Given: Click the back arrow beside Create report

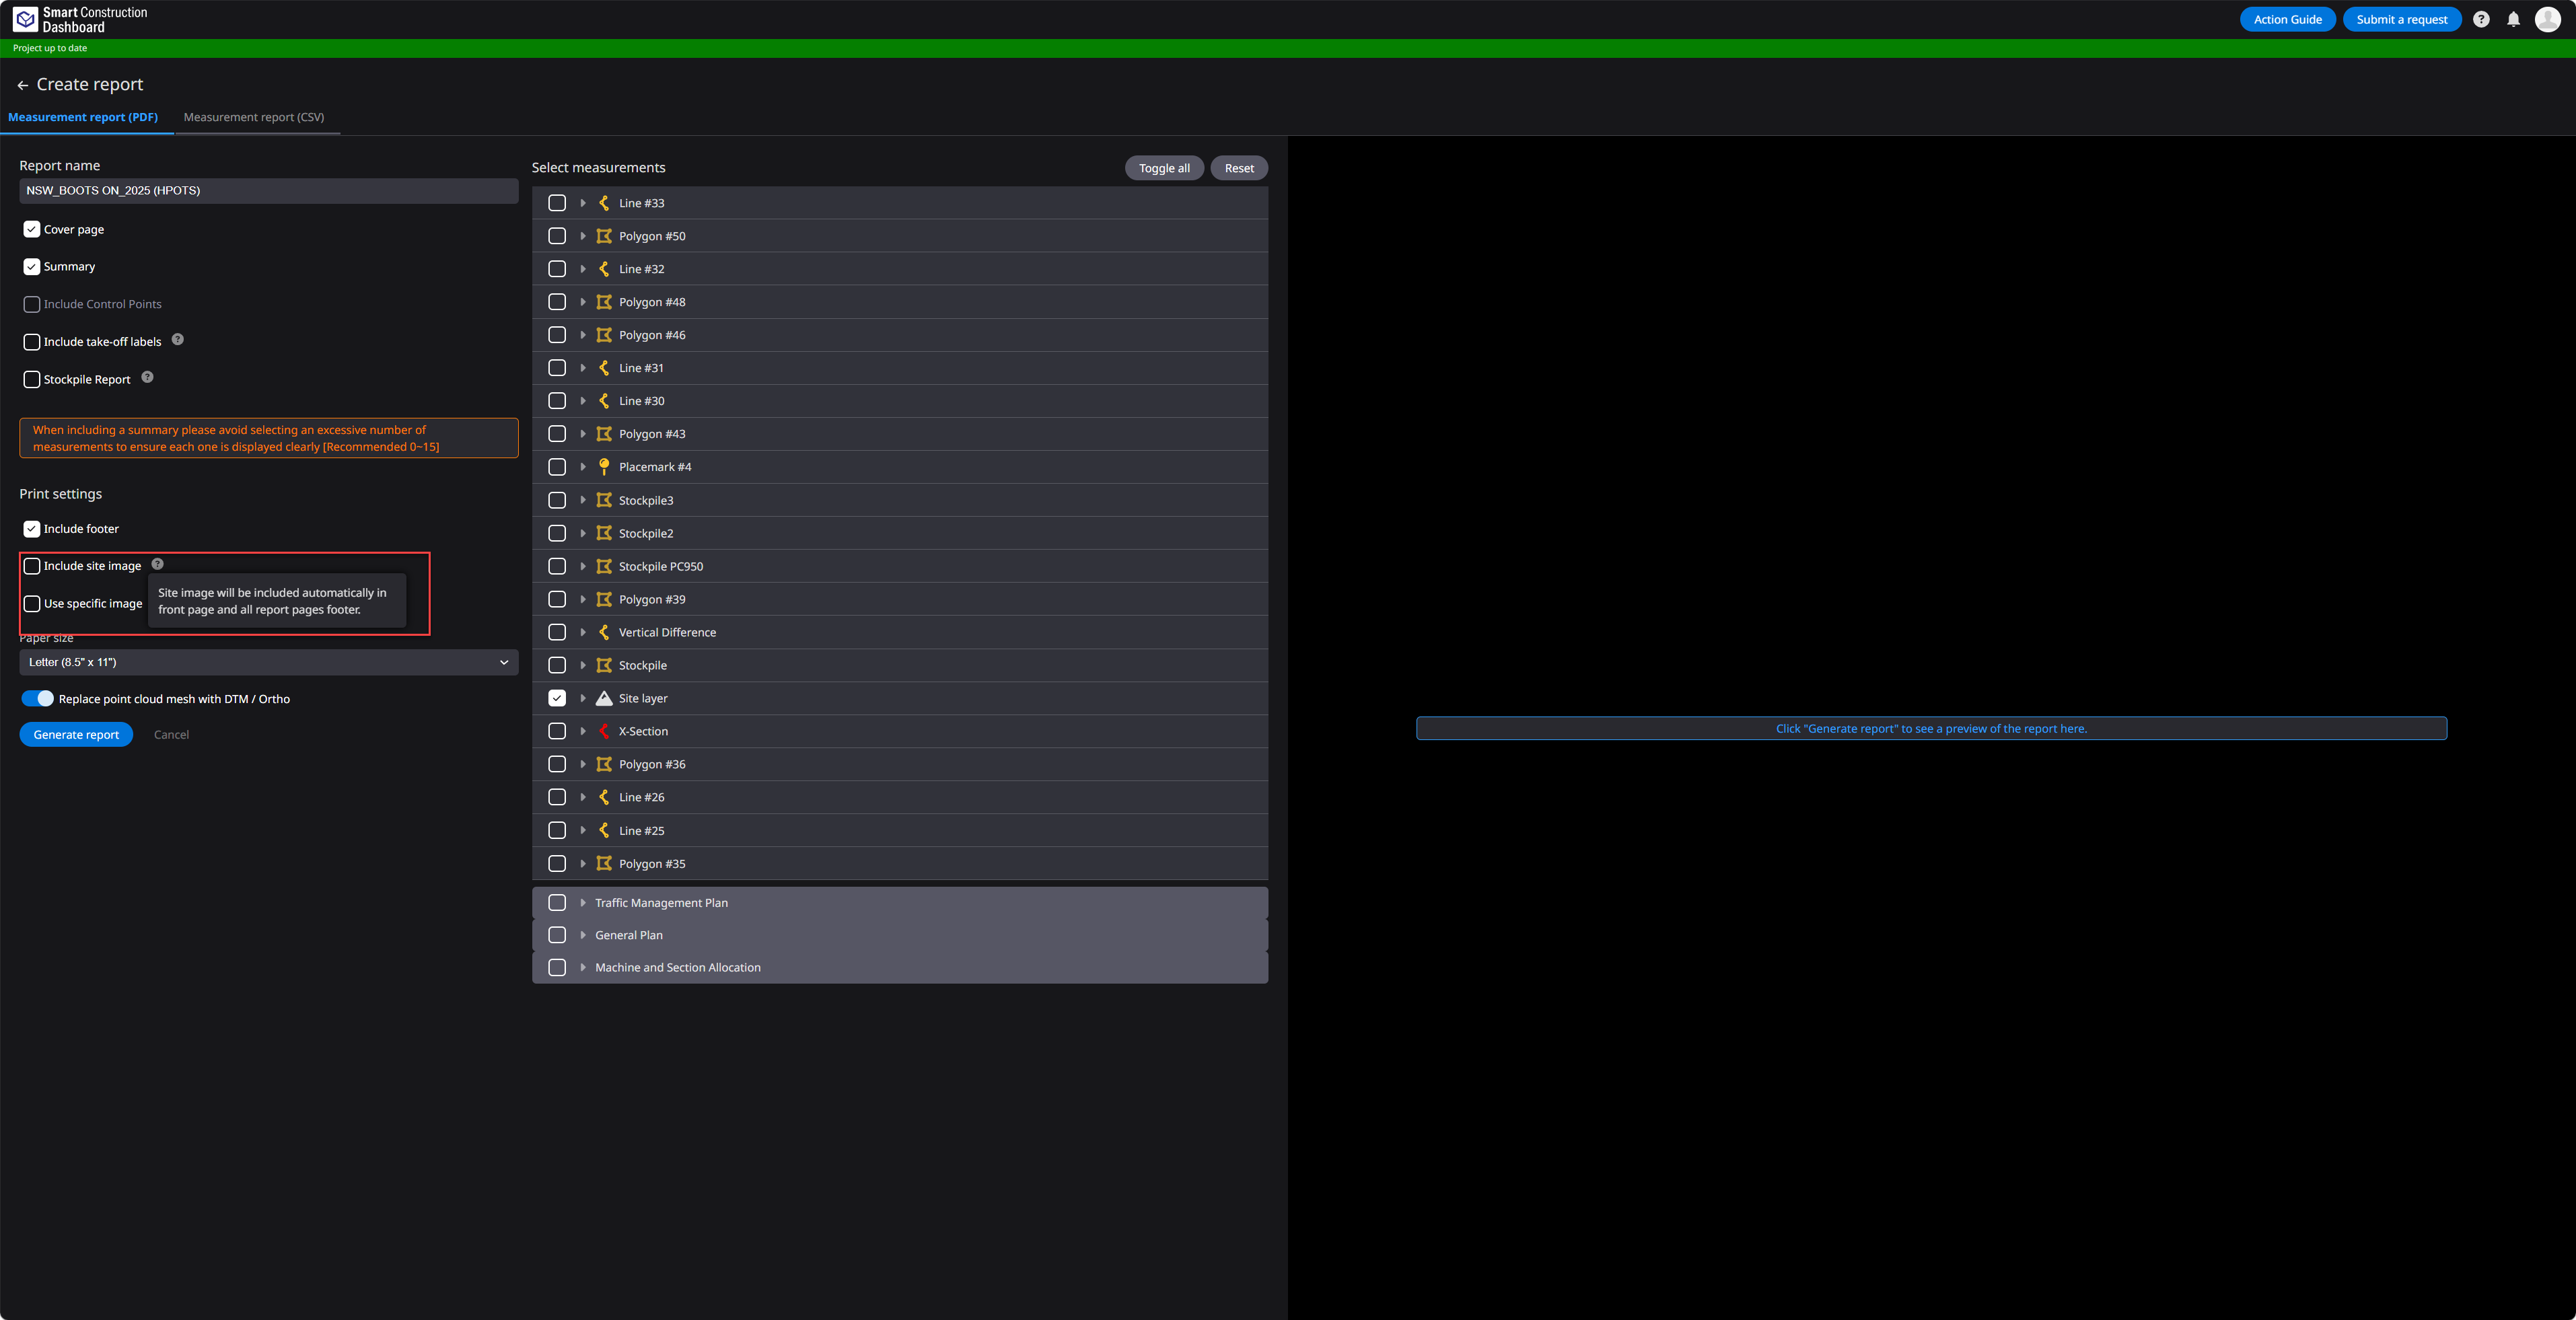Looking at the screenshot, I should pos(22,86).
